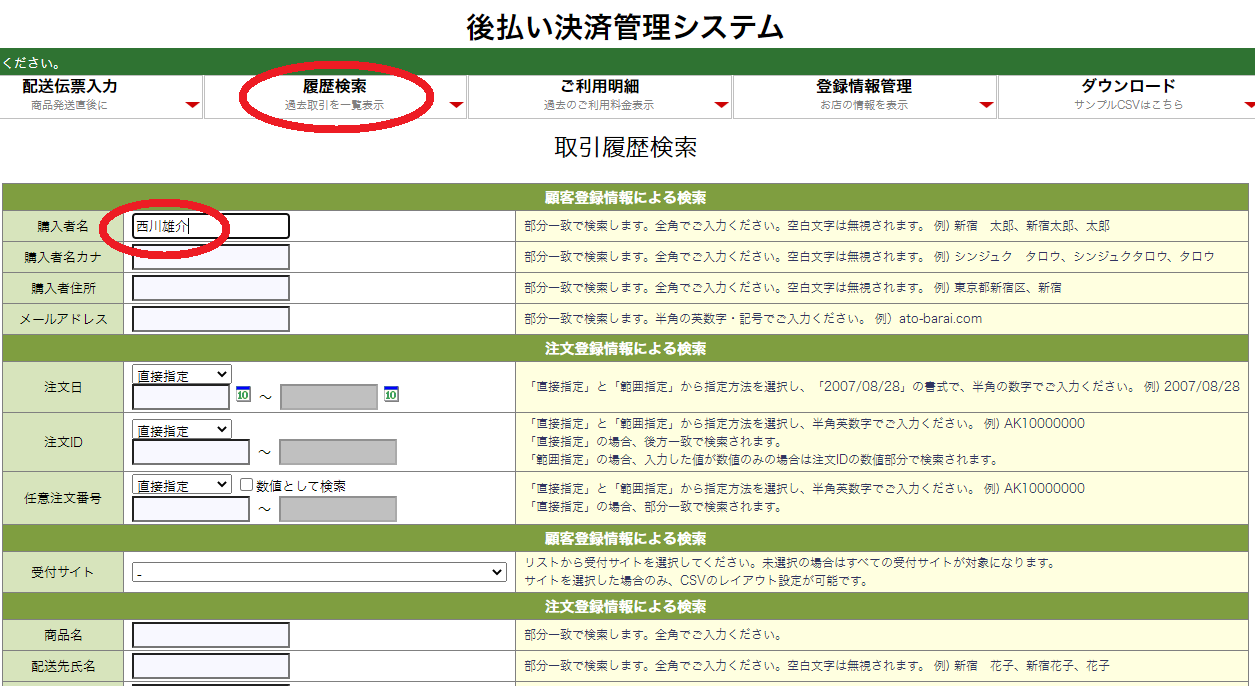Open calendar picker for order start date
The height and width of the screenshot is (686, 1255).
(243, 395)
